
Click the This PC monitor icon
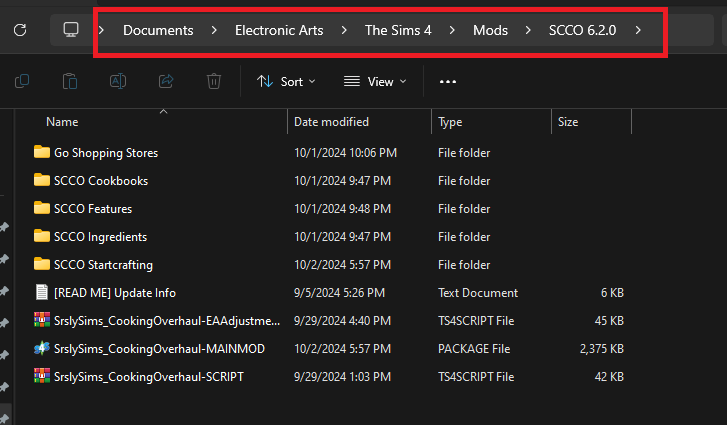[71, 30]
